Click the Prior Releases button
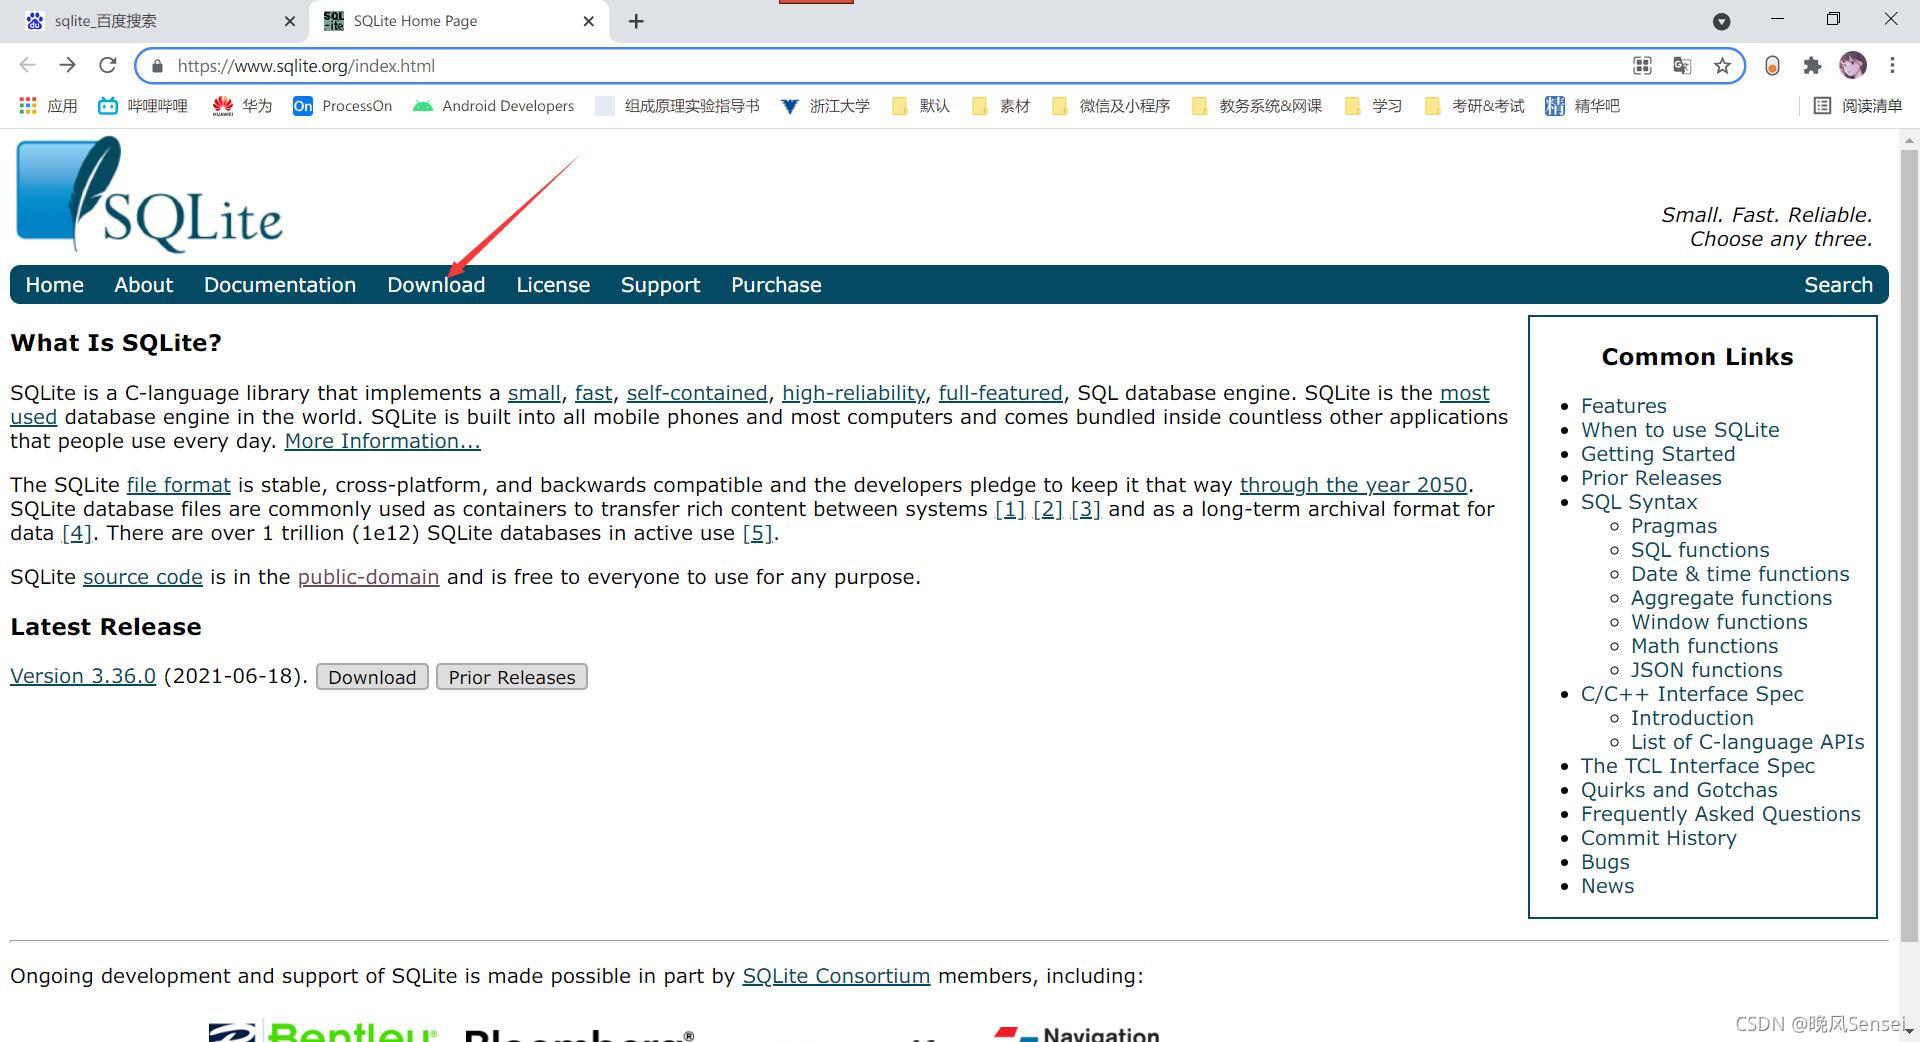This screenshot has height=1042, width=1920. tap(512, 677)
